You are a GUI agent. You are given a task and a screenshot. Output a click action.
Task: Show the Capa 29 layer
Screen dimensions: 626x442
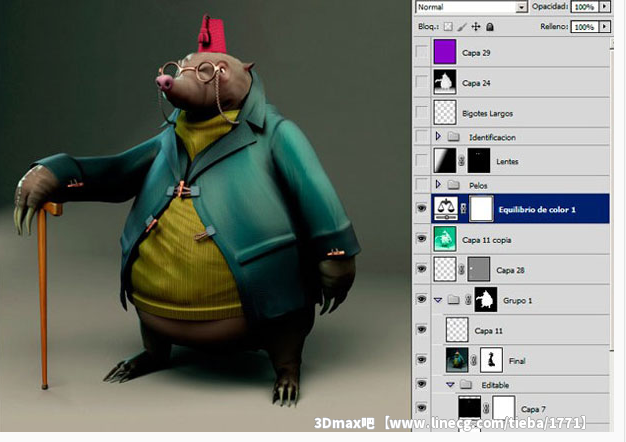[x=422, y=52]
